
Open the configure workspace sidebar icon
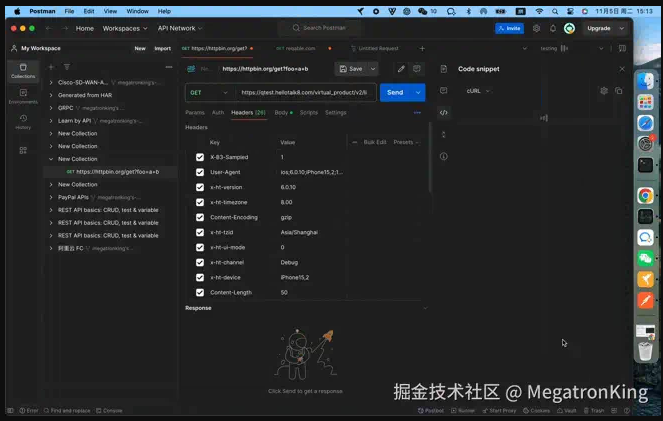(23, 150)
